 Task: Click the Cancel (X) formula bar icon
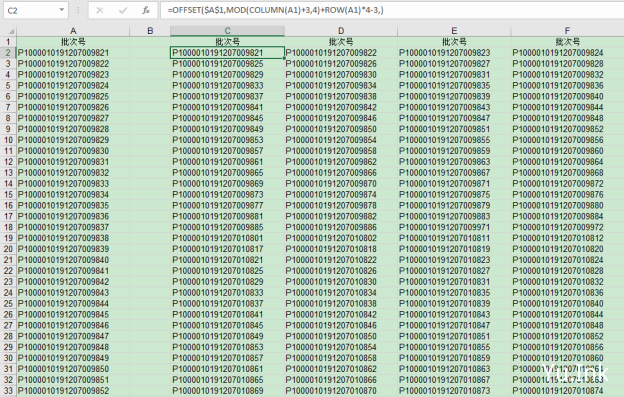[x=99, y=10]
